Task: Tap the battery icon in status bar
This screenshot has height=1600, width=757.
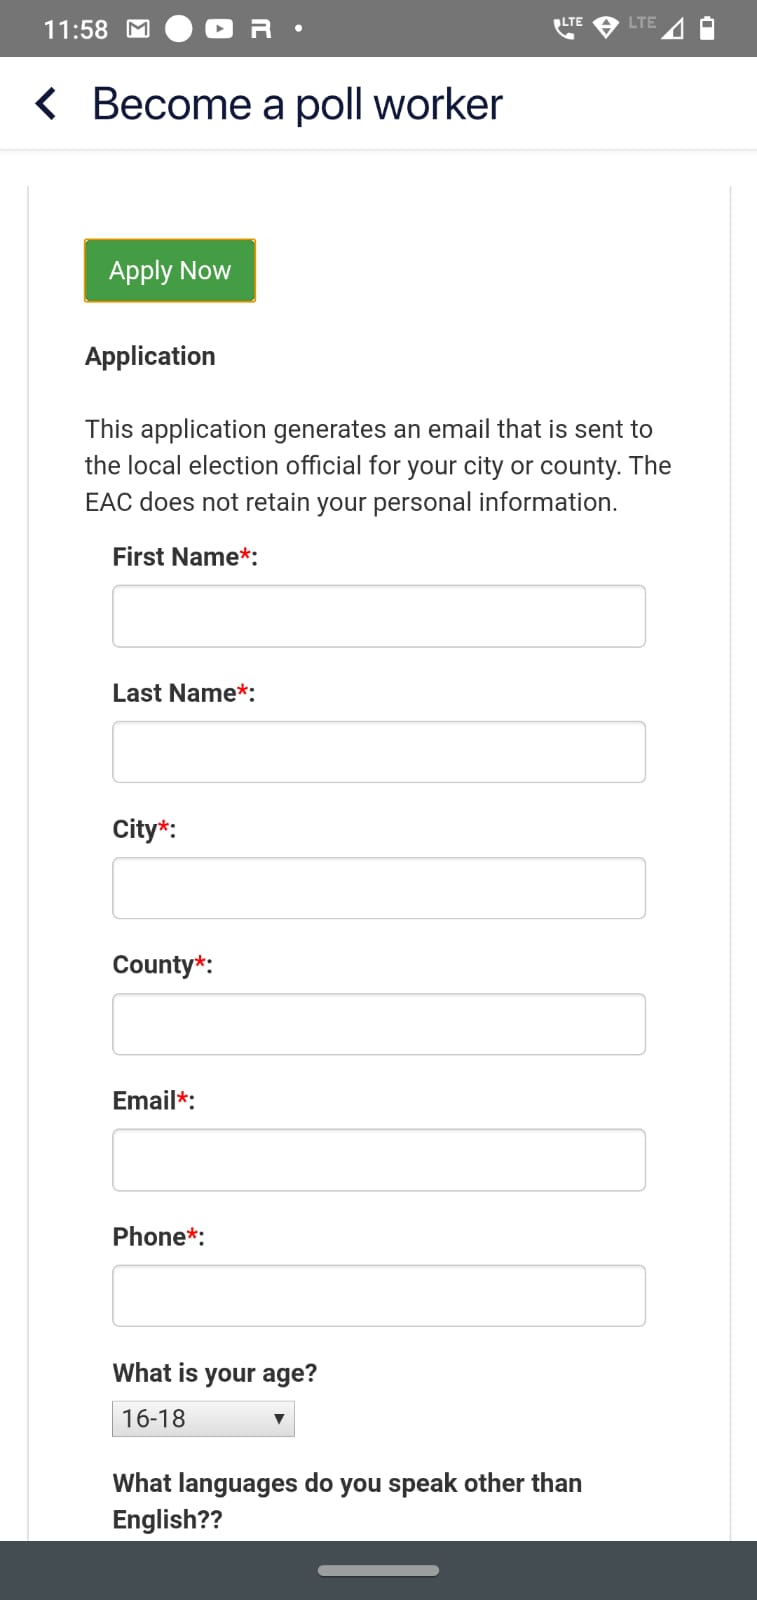Action: tap(707, 28)
